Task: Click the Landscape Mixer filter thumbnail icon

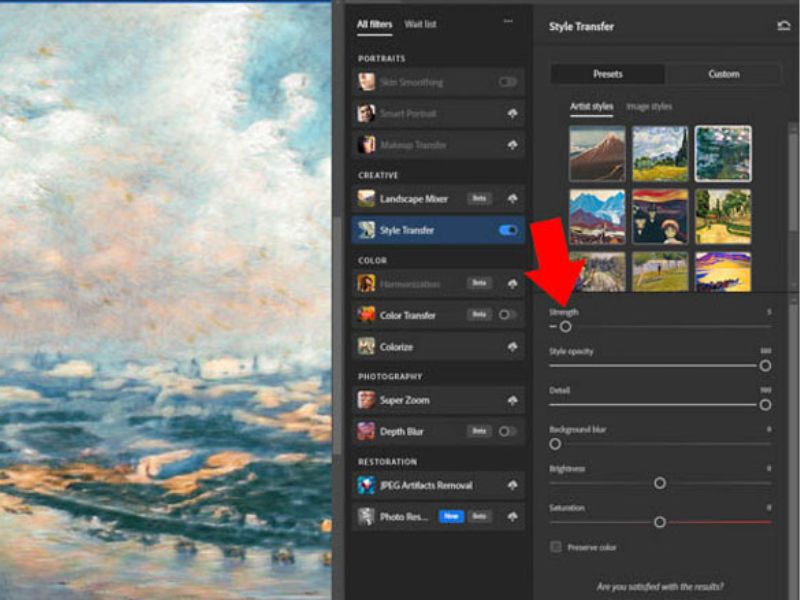Action: (366, 198)
